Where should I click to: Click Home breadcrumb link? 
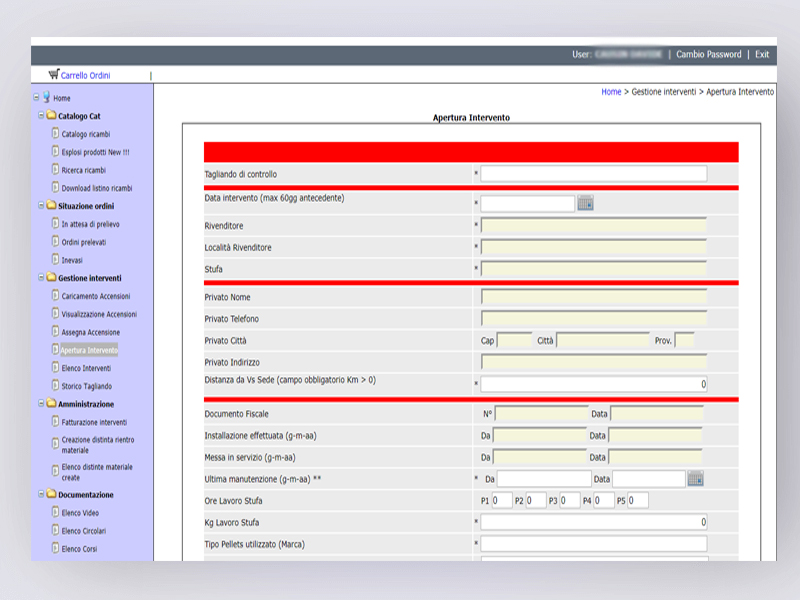611,91
